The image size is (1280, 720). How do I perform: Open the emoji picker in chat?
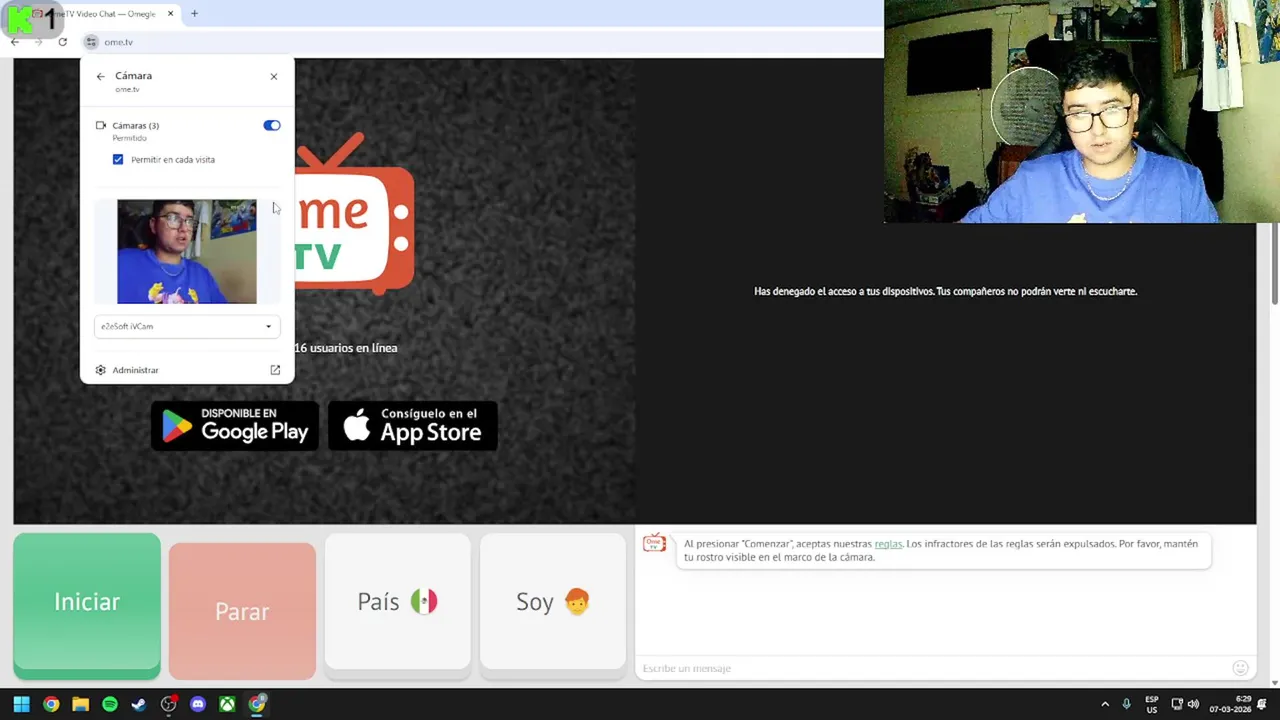1241,668
